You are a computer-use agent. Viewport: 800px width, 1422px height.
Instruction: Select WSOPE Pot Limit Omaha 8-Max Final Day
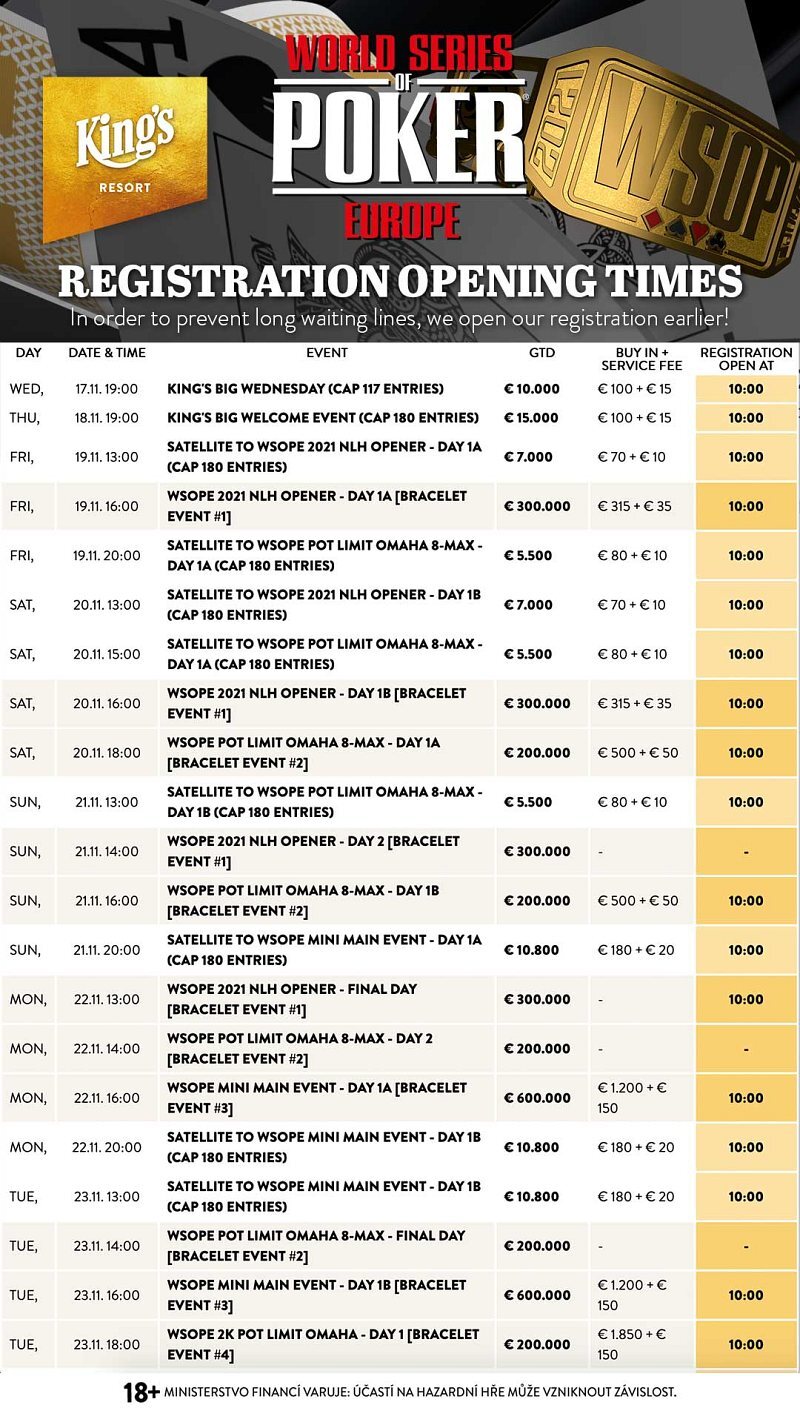click(400, 1246)
